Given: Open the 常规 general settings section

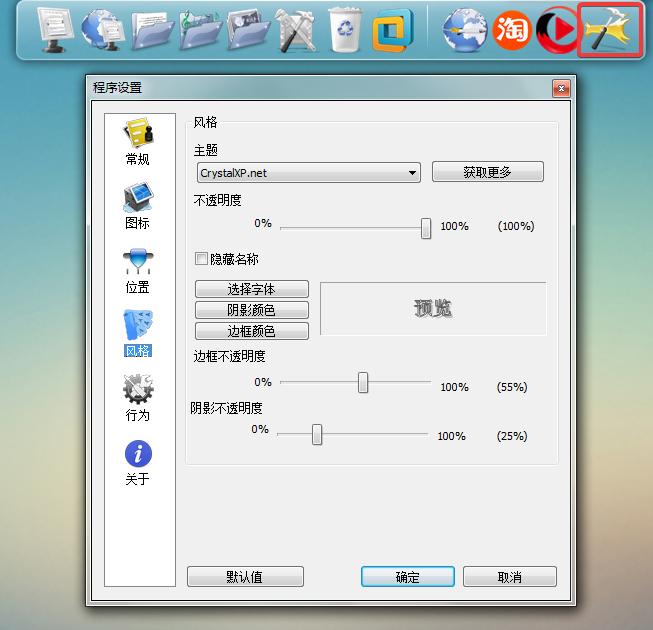Looking at the screenshot, I should (138, 142).
